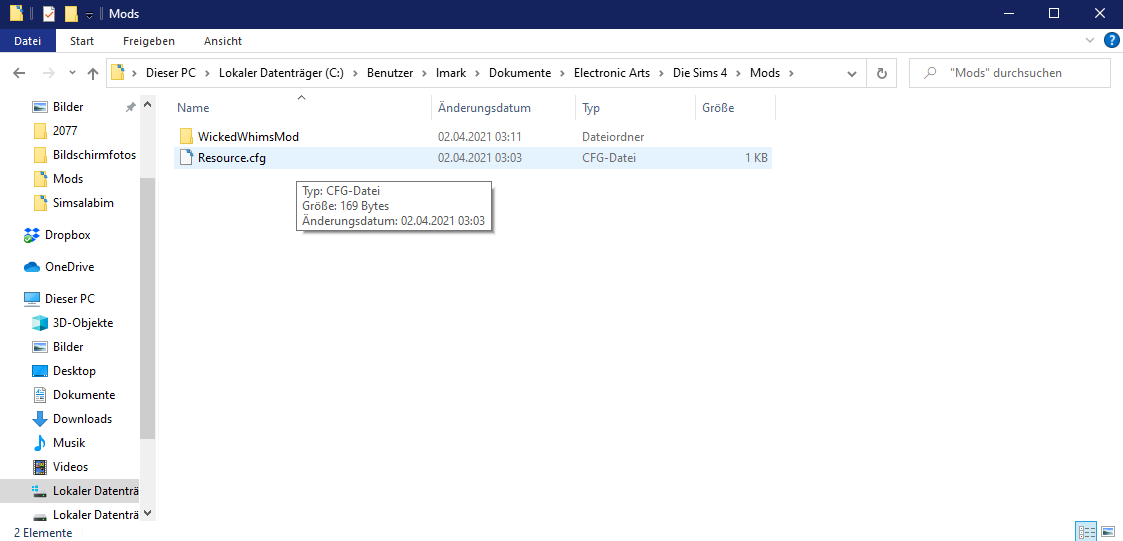Open the 2077 folder in sidebar
This screenshot has height=541, width=1123.
pyautogui.click(x=64, y=130)
